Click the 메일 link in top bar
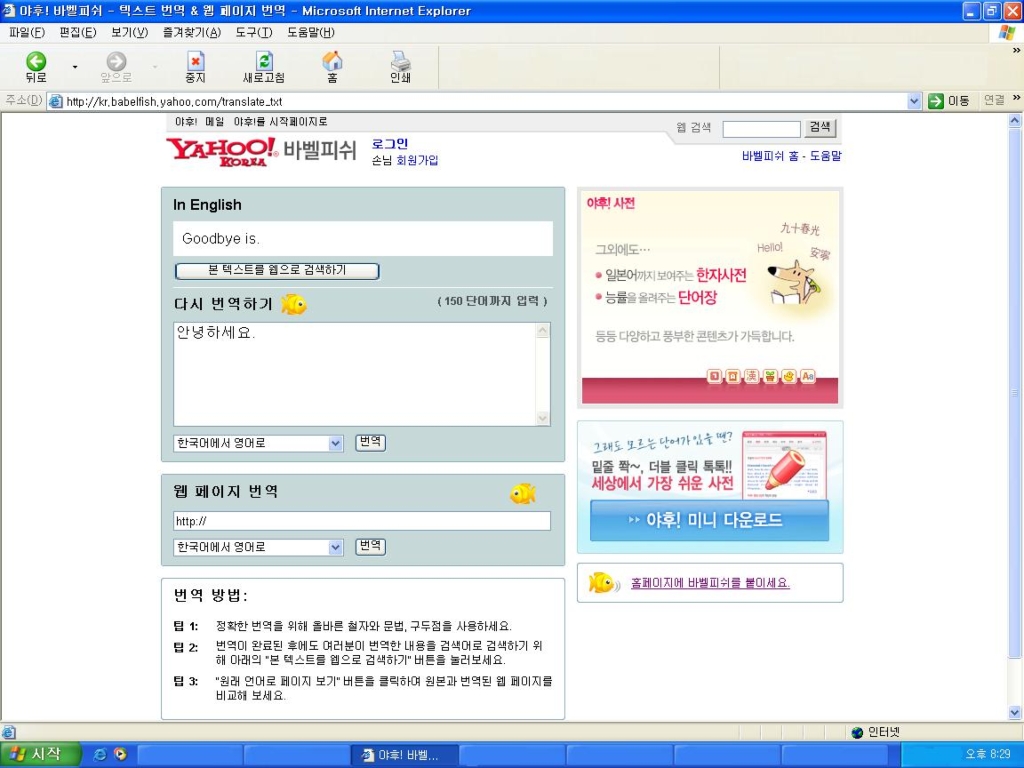Viewport: 1024px width, 768px height. (214, 122)
